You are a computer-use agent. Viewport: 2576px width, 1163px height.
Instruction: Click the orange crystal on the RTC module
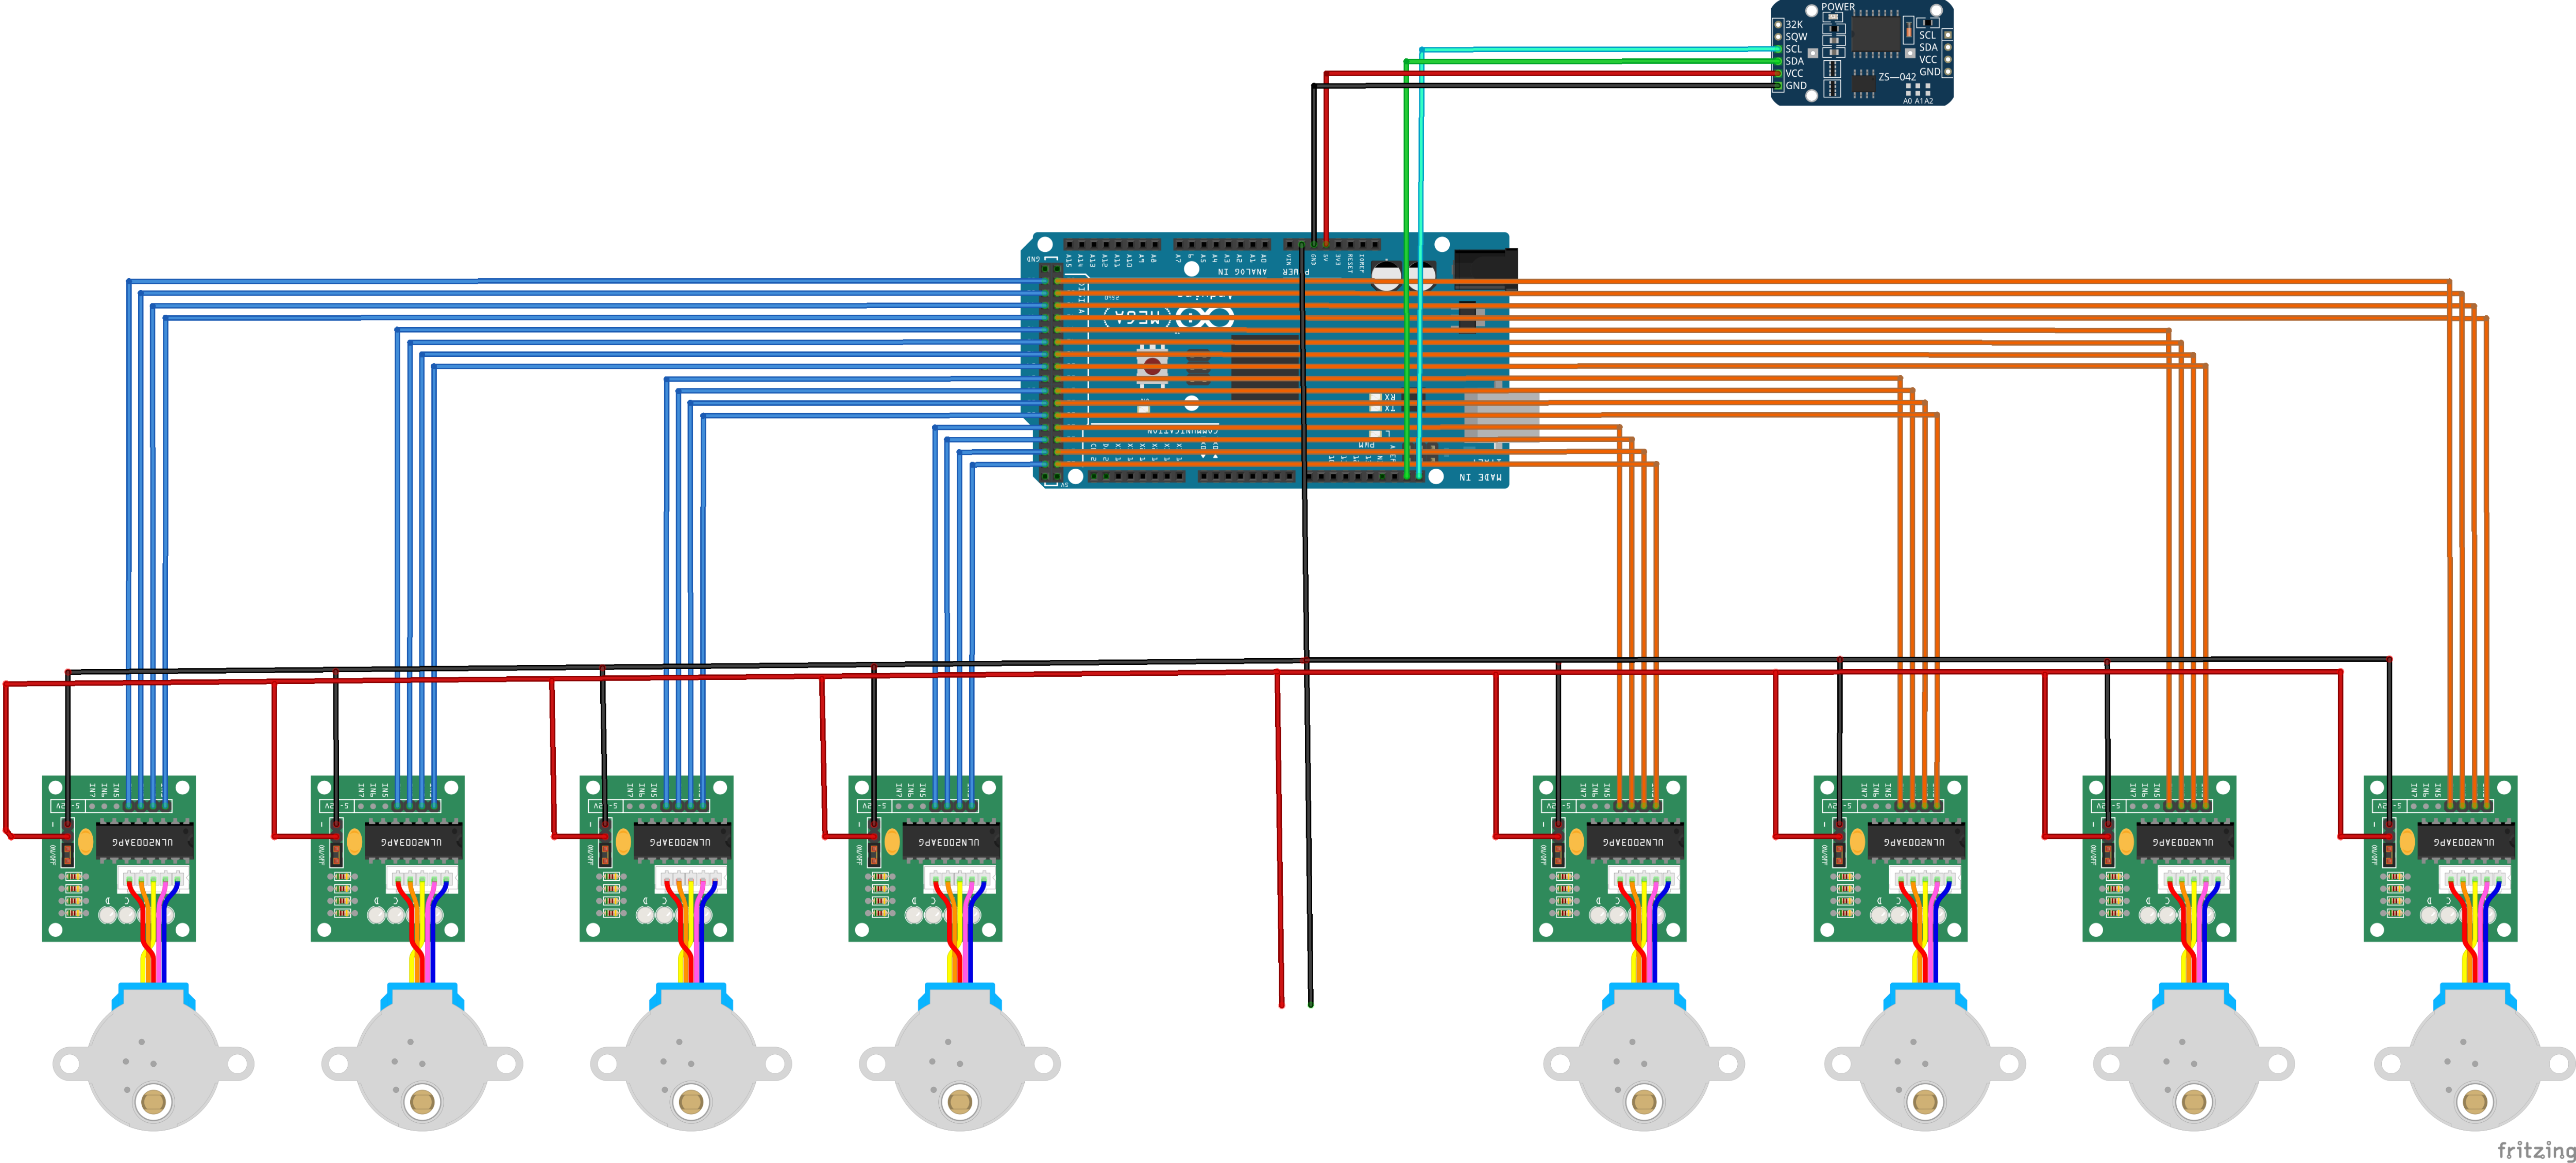1909,31
